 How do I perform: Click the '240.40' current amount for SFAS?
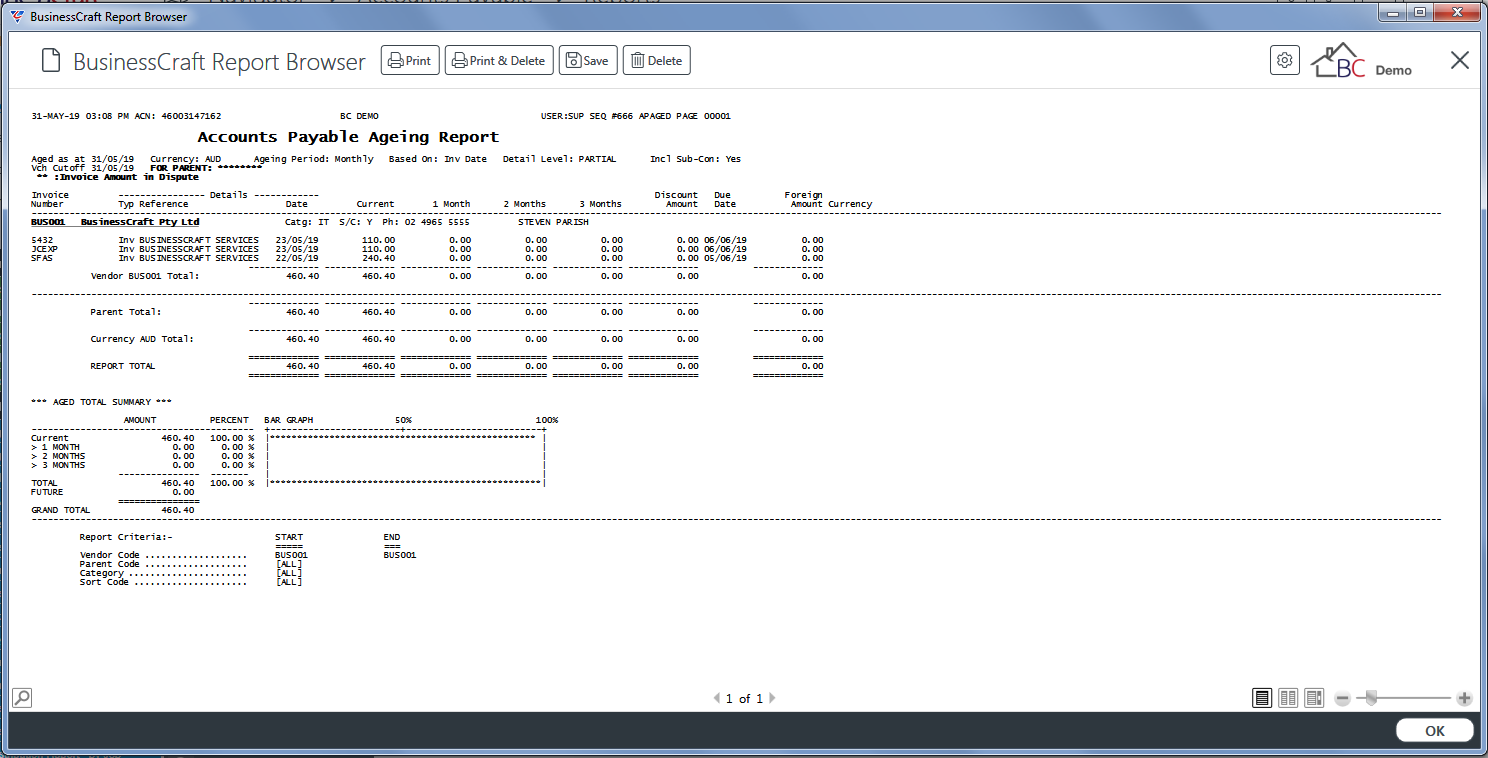coord(378,258)
